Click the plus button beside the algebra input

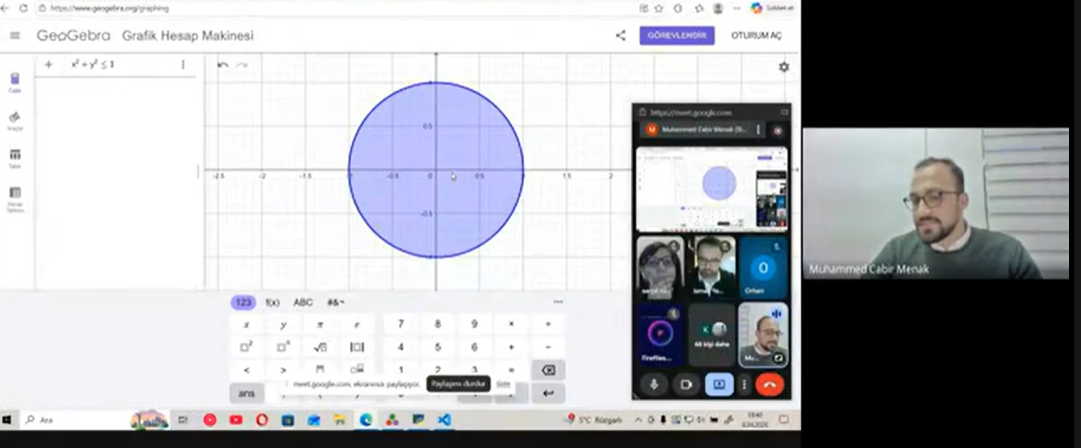[x=48, y=64]
